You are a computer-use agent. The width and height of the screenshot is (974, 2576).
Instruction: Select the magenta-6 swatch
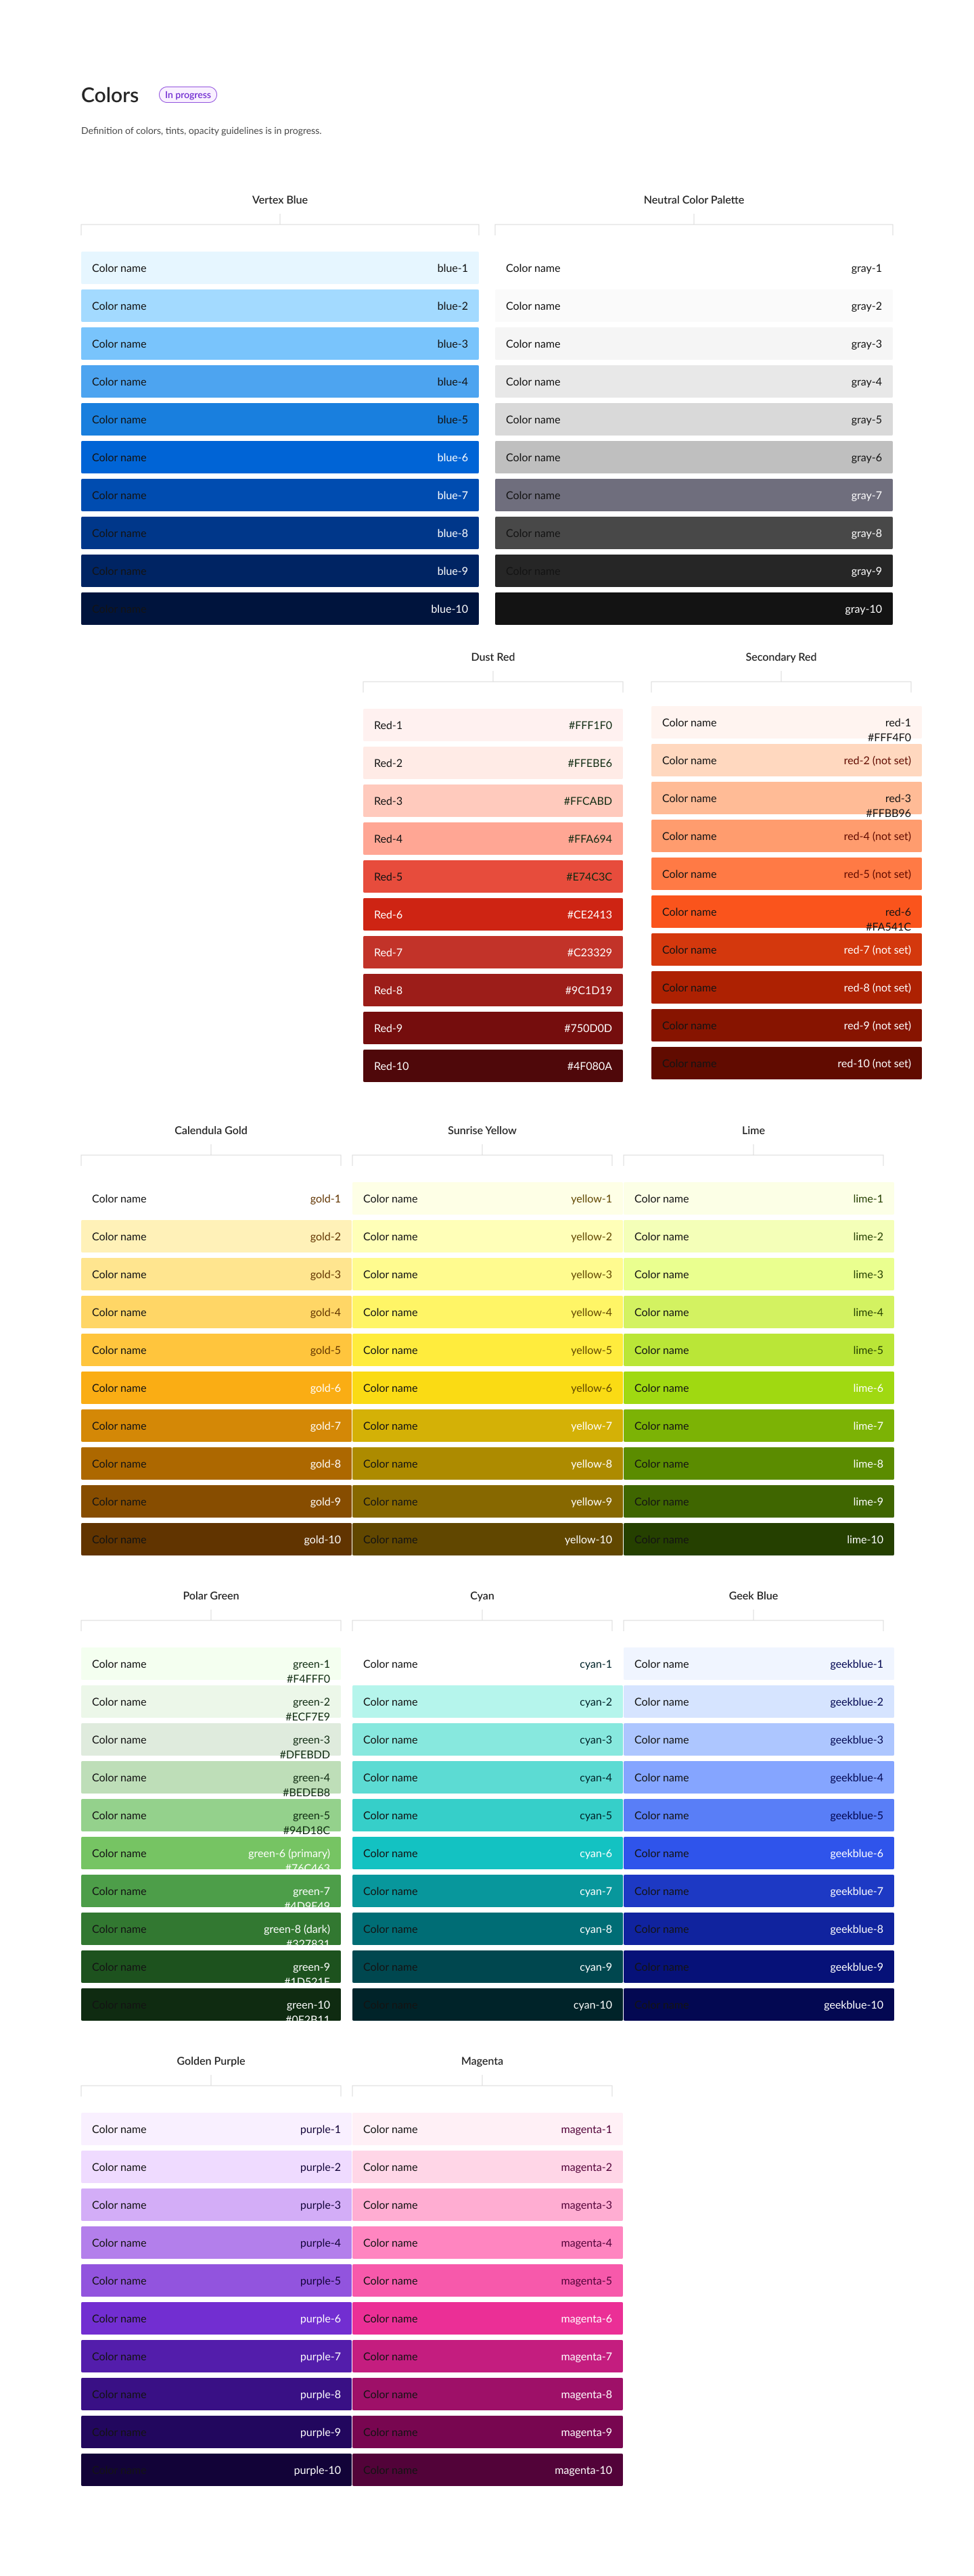(x=488, y=2318)
